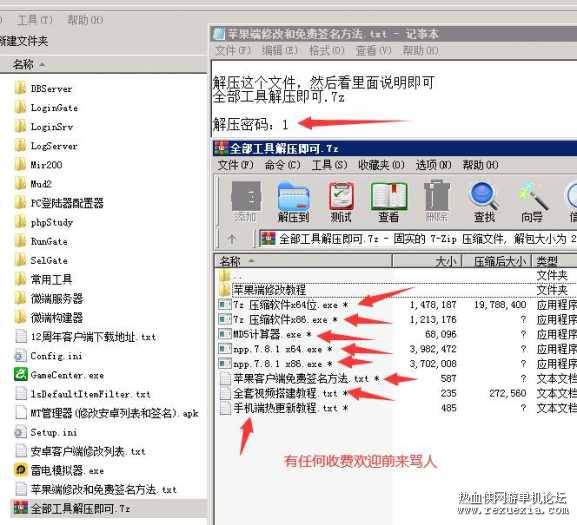Screen dimensions: 577x525
Task: Click the 删除 (Delete) trash icon
Action: tap(436, 202)
